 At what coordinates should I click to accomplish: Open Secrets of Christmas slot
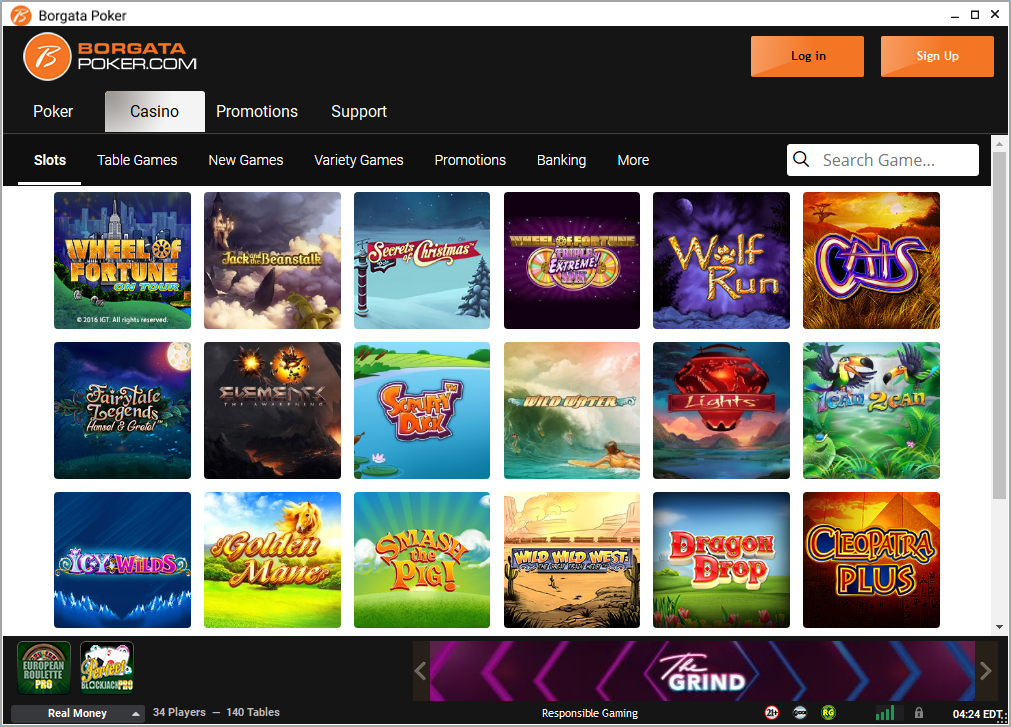[422, 260]
